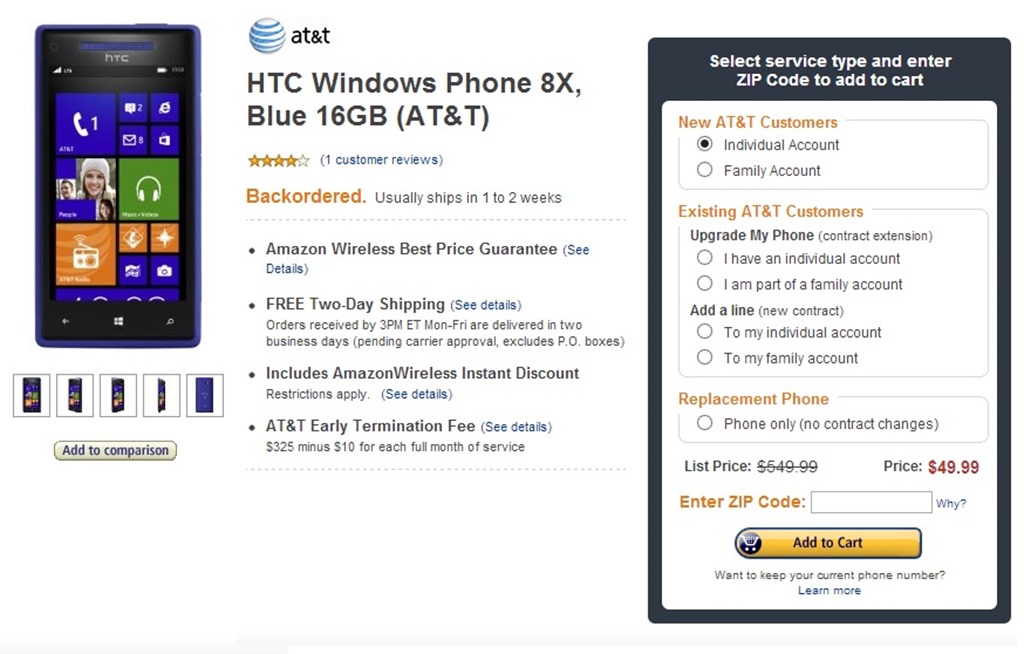Image resolution: width=1024 pixels, height=654 pixels.
Task: Select the third phone thumbnail view
Action: [118, 395]
